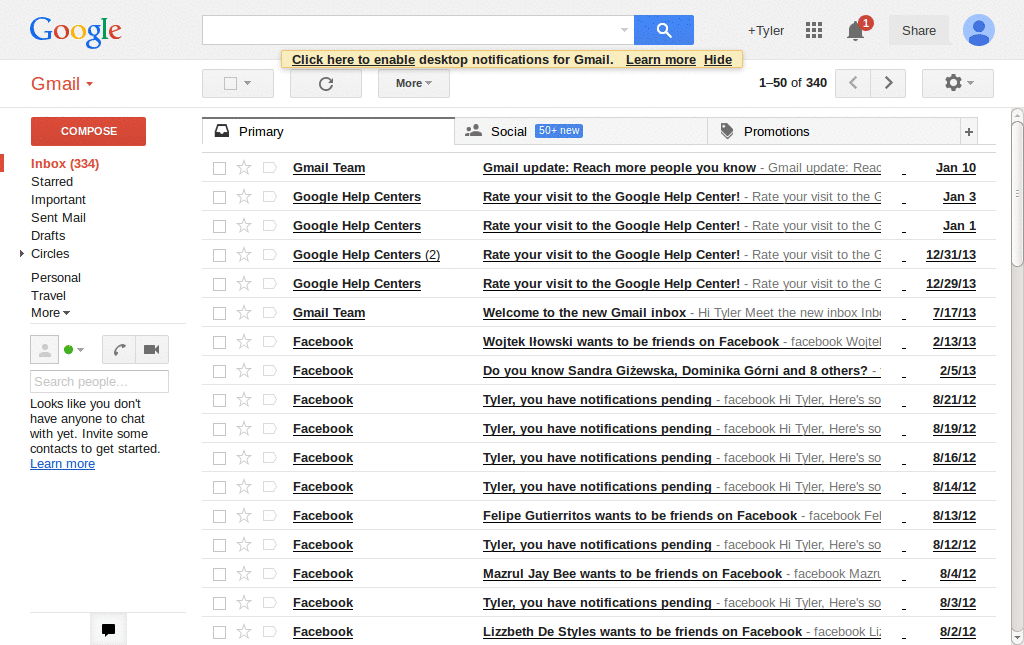Go to older messages page

[x=888, y=83]
